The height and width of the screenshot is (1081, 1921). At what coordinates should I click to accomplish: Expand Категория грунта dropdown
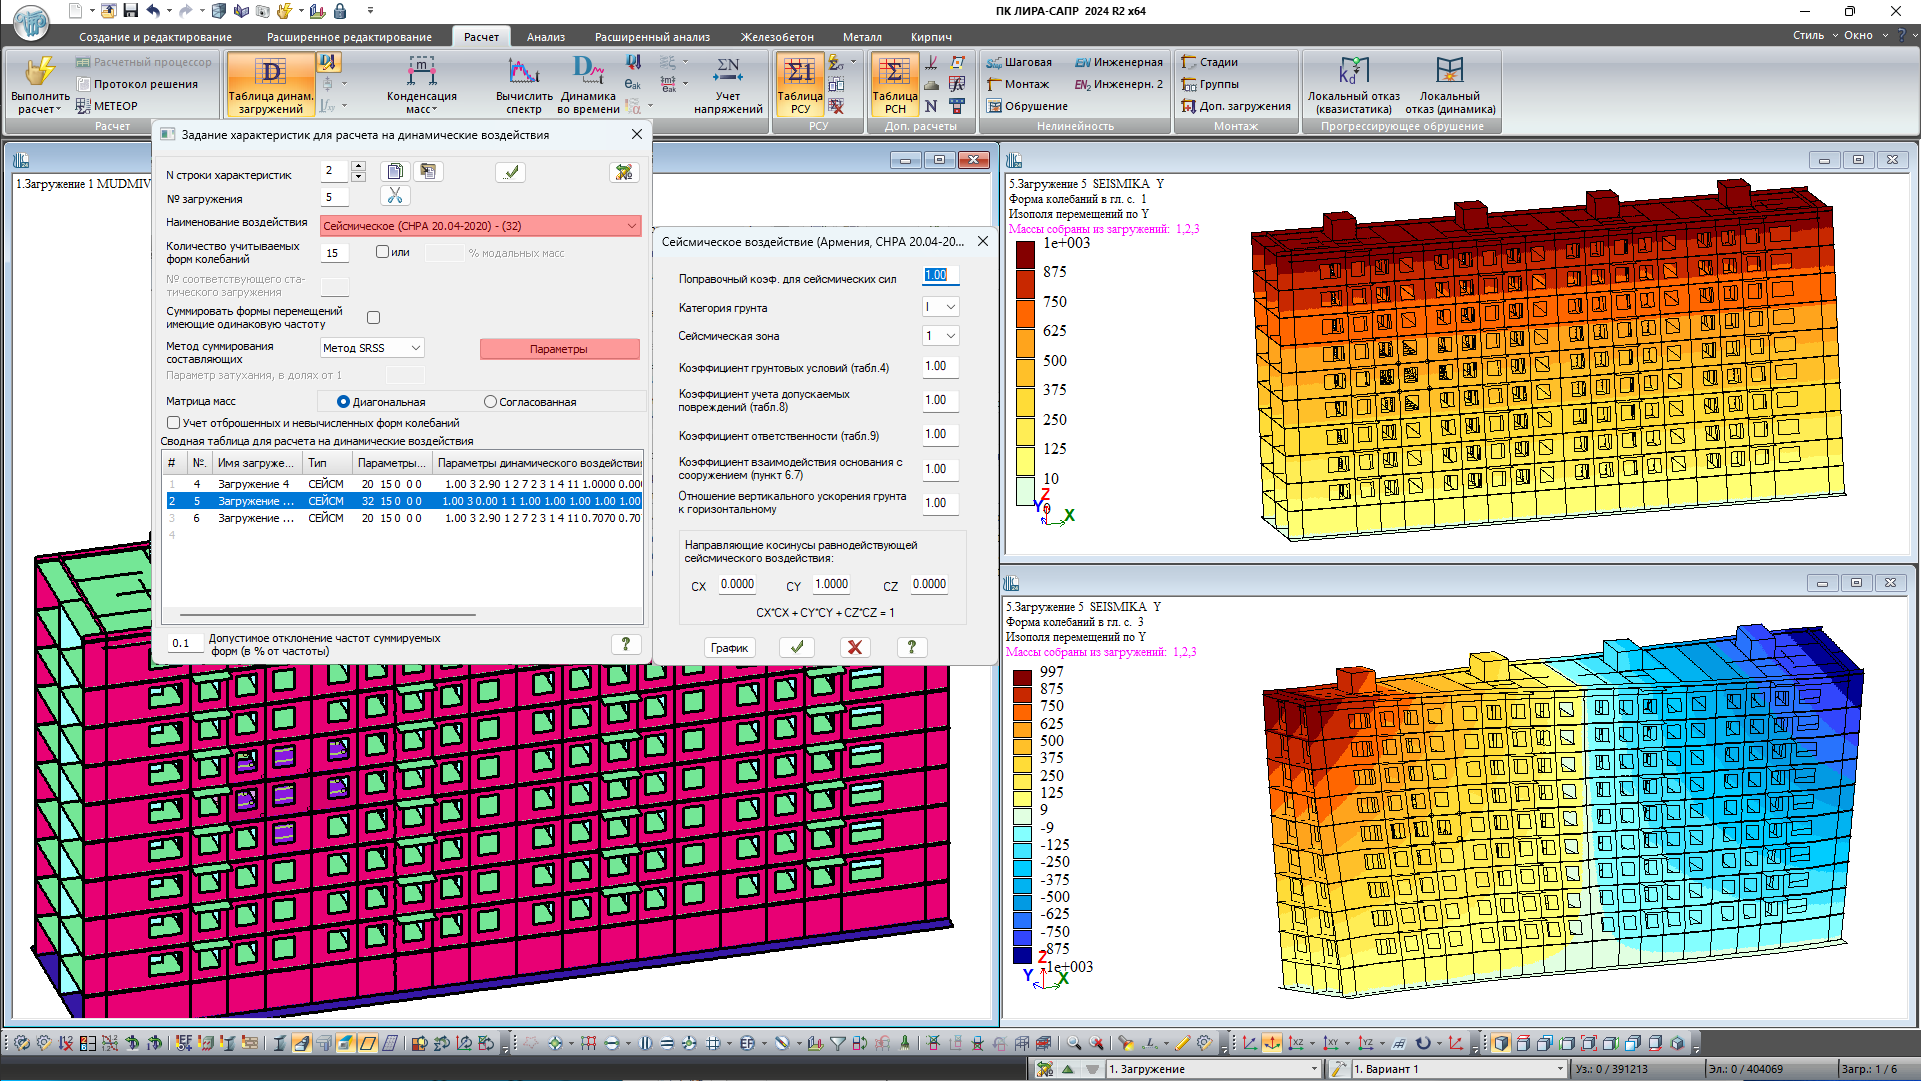click(x=950, y=307)
